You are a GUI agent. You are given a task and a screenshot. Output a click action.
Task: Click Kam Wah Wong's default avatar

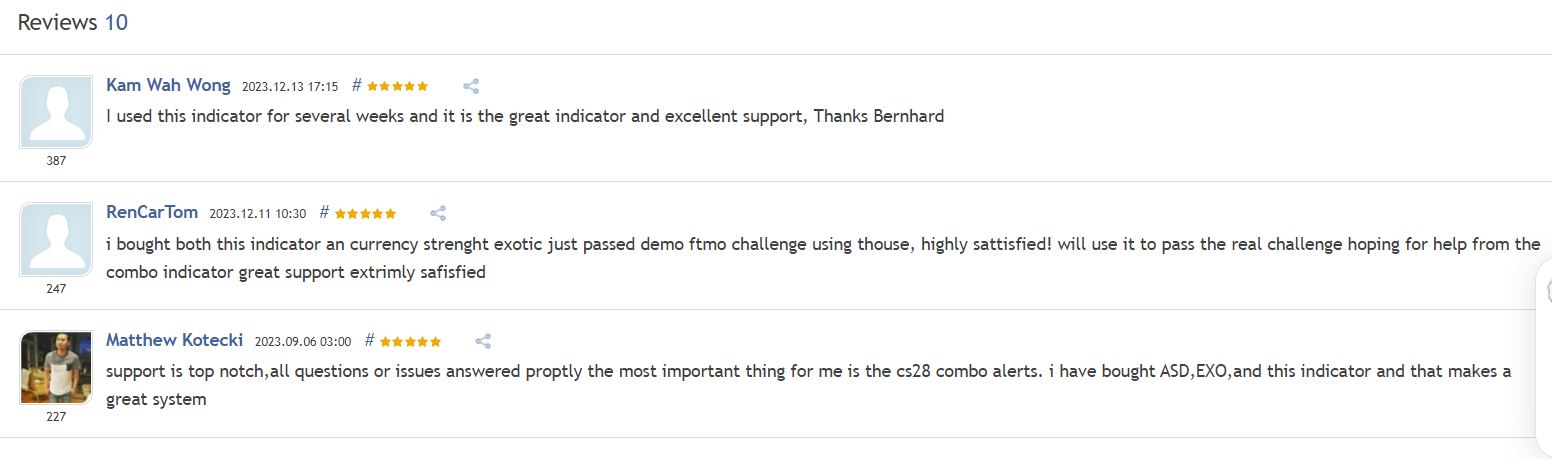click(x=56, y=112)
